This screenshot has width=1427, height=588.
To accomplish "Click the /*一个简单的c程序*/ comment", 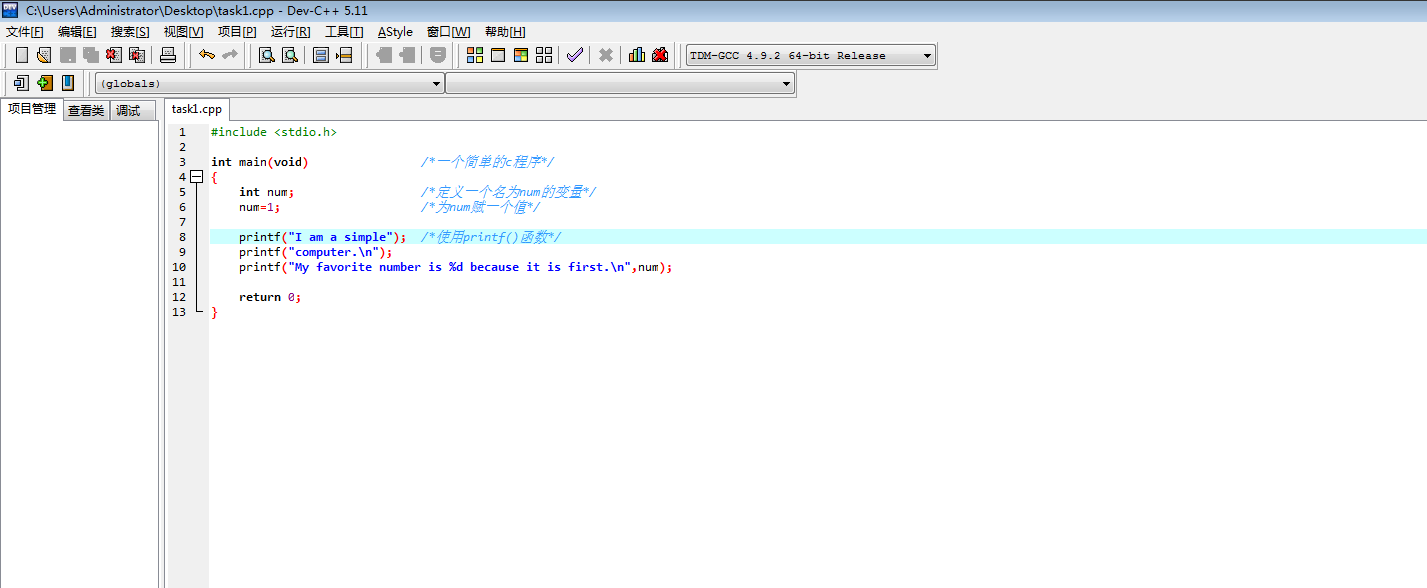I will [488, 162].
